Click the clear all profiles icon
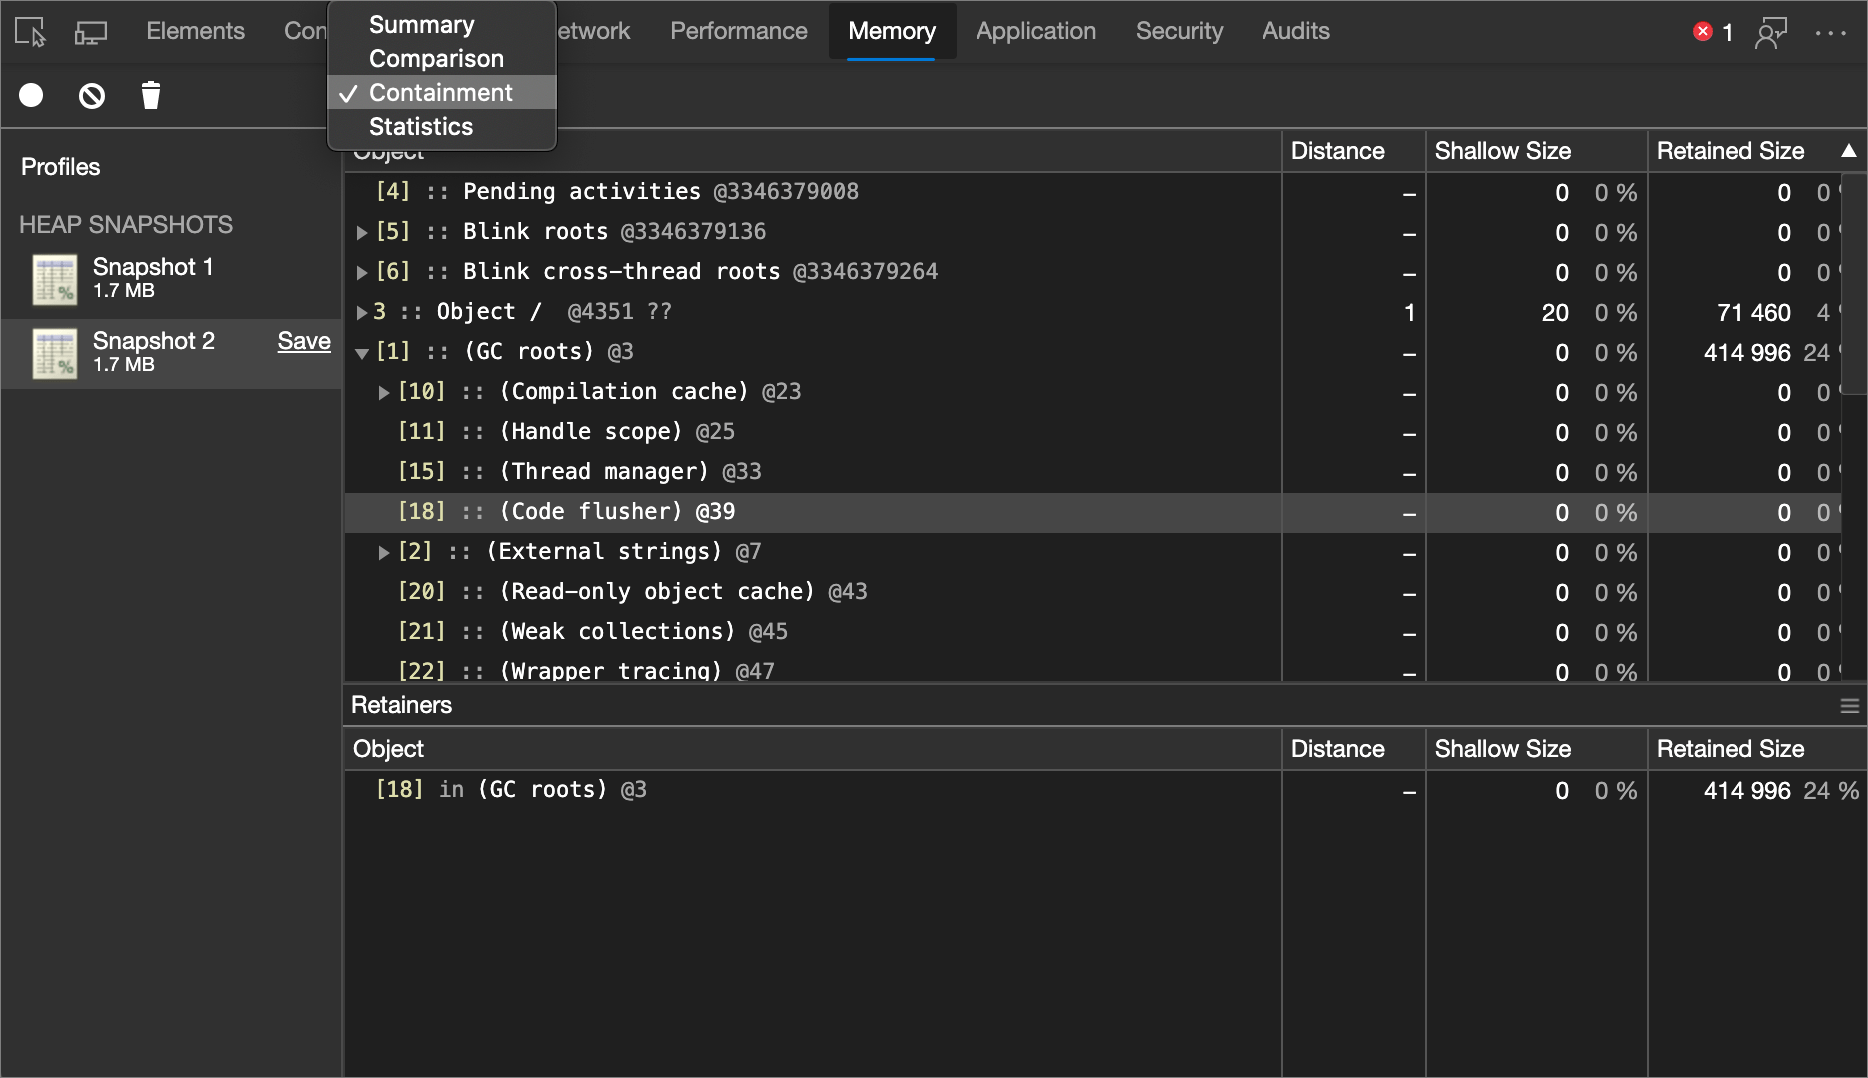 (91, 95)
